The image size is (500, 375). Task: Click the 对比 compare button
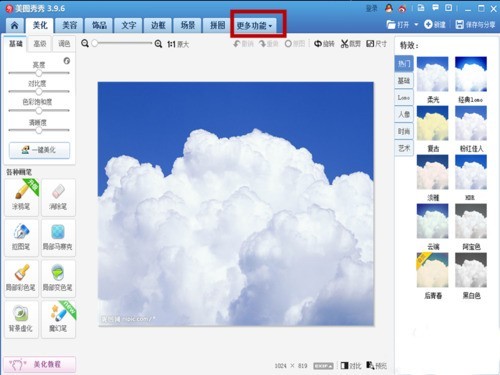(351, 366)
